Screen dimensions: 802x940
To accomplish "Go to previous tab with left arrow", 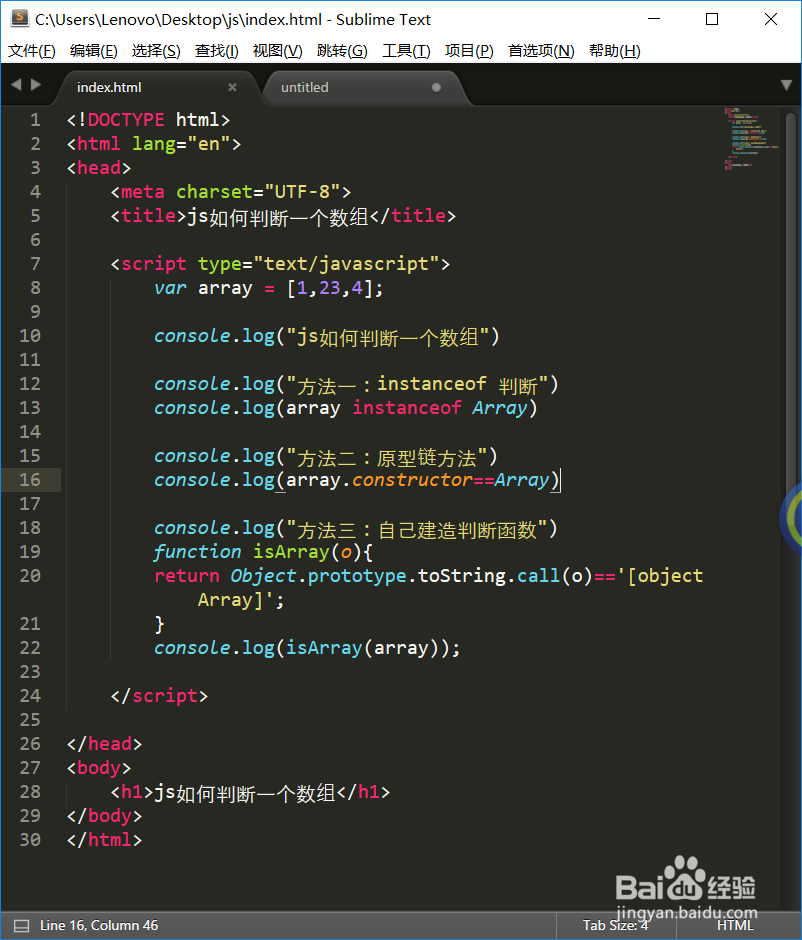I will click(x=16, y=85).
